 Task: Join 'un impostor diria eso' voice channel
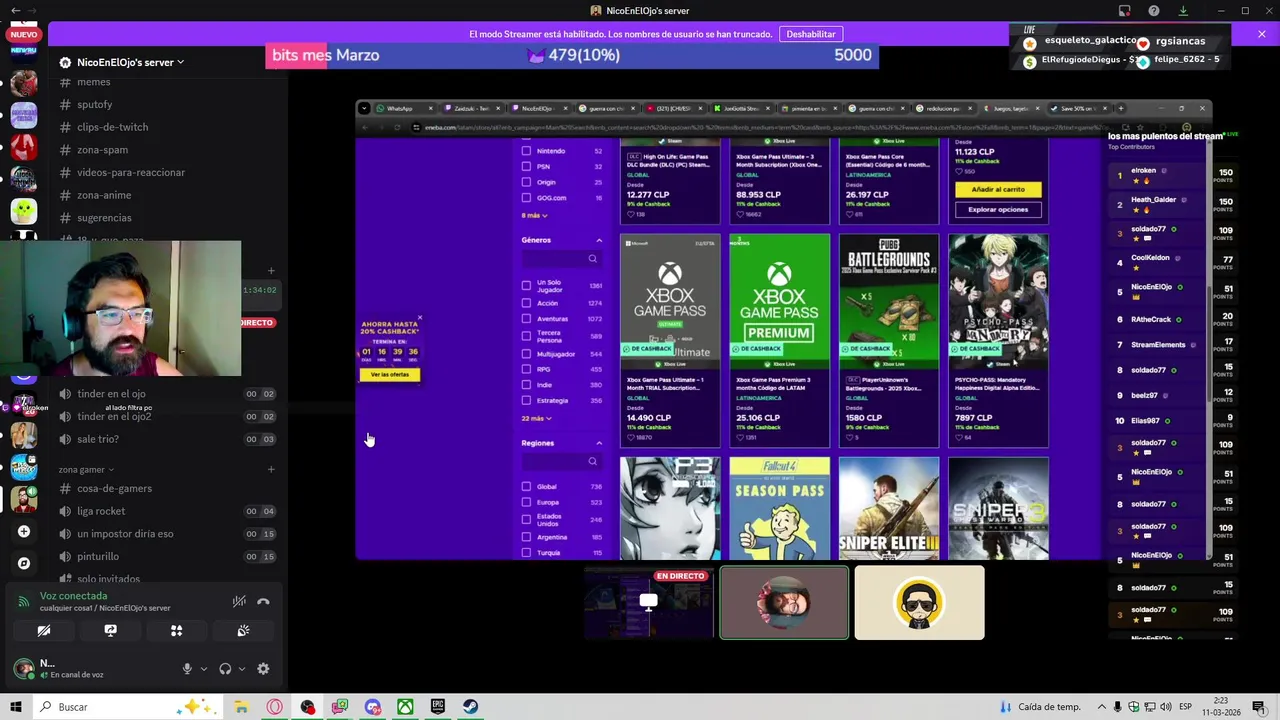(x=125, y=534)
